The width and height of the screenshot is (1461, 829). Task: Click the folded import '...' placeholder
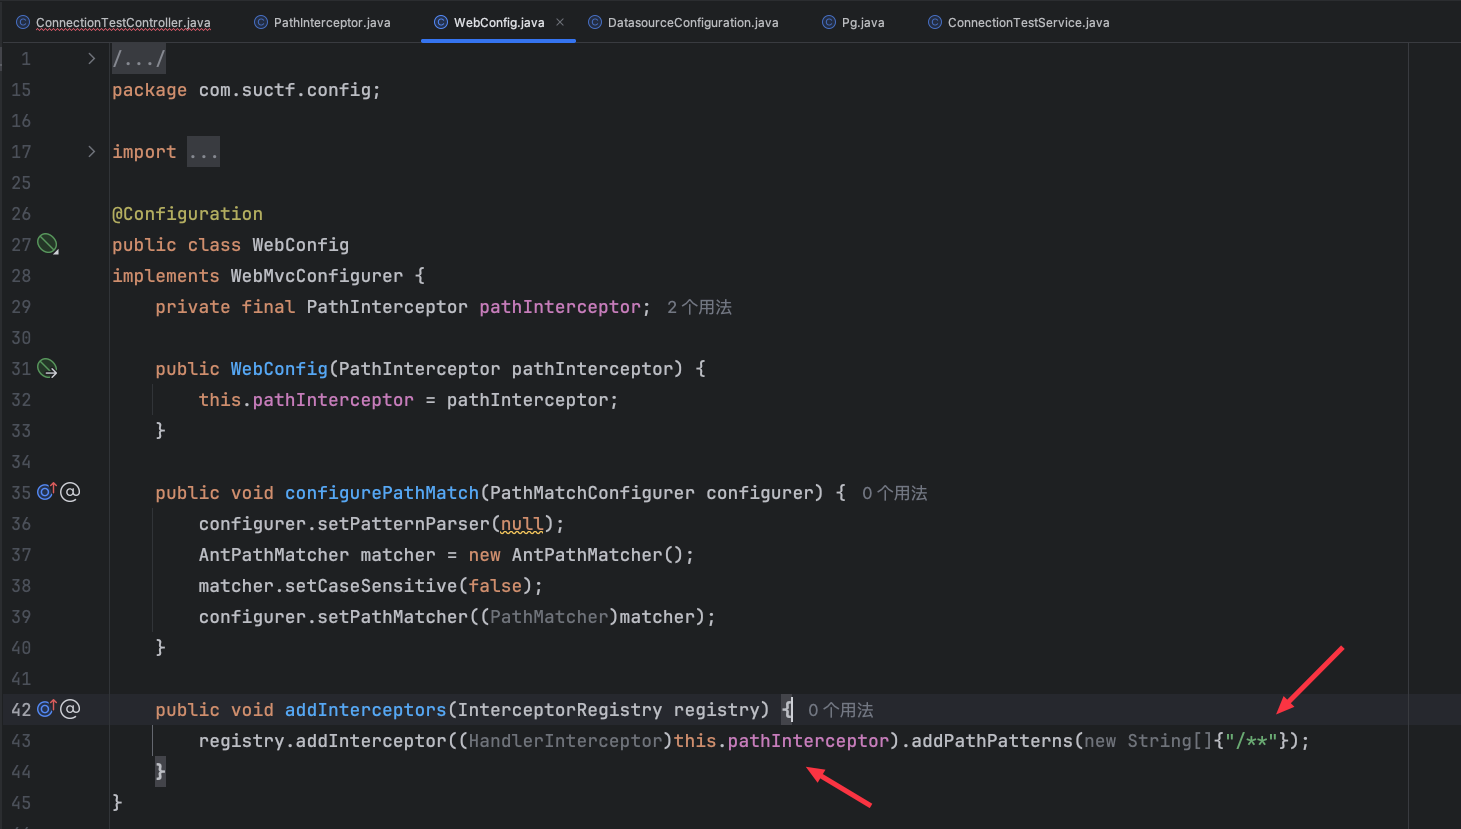click(x=203, y=152)
